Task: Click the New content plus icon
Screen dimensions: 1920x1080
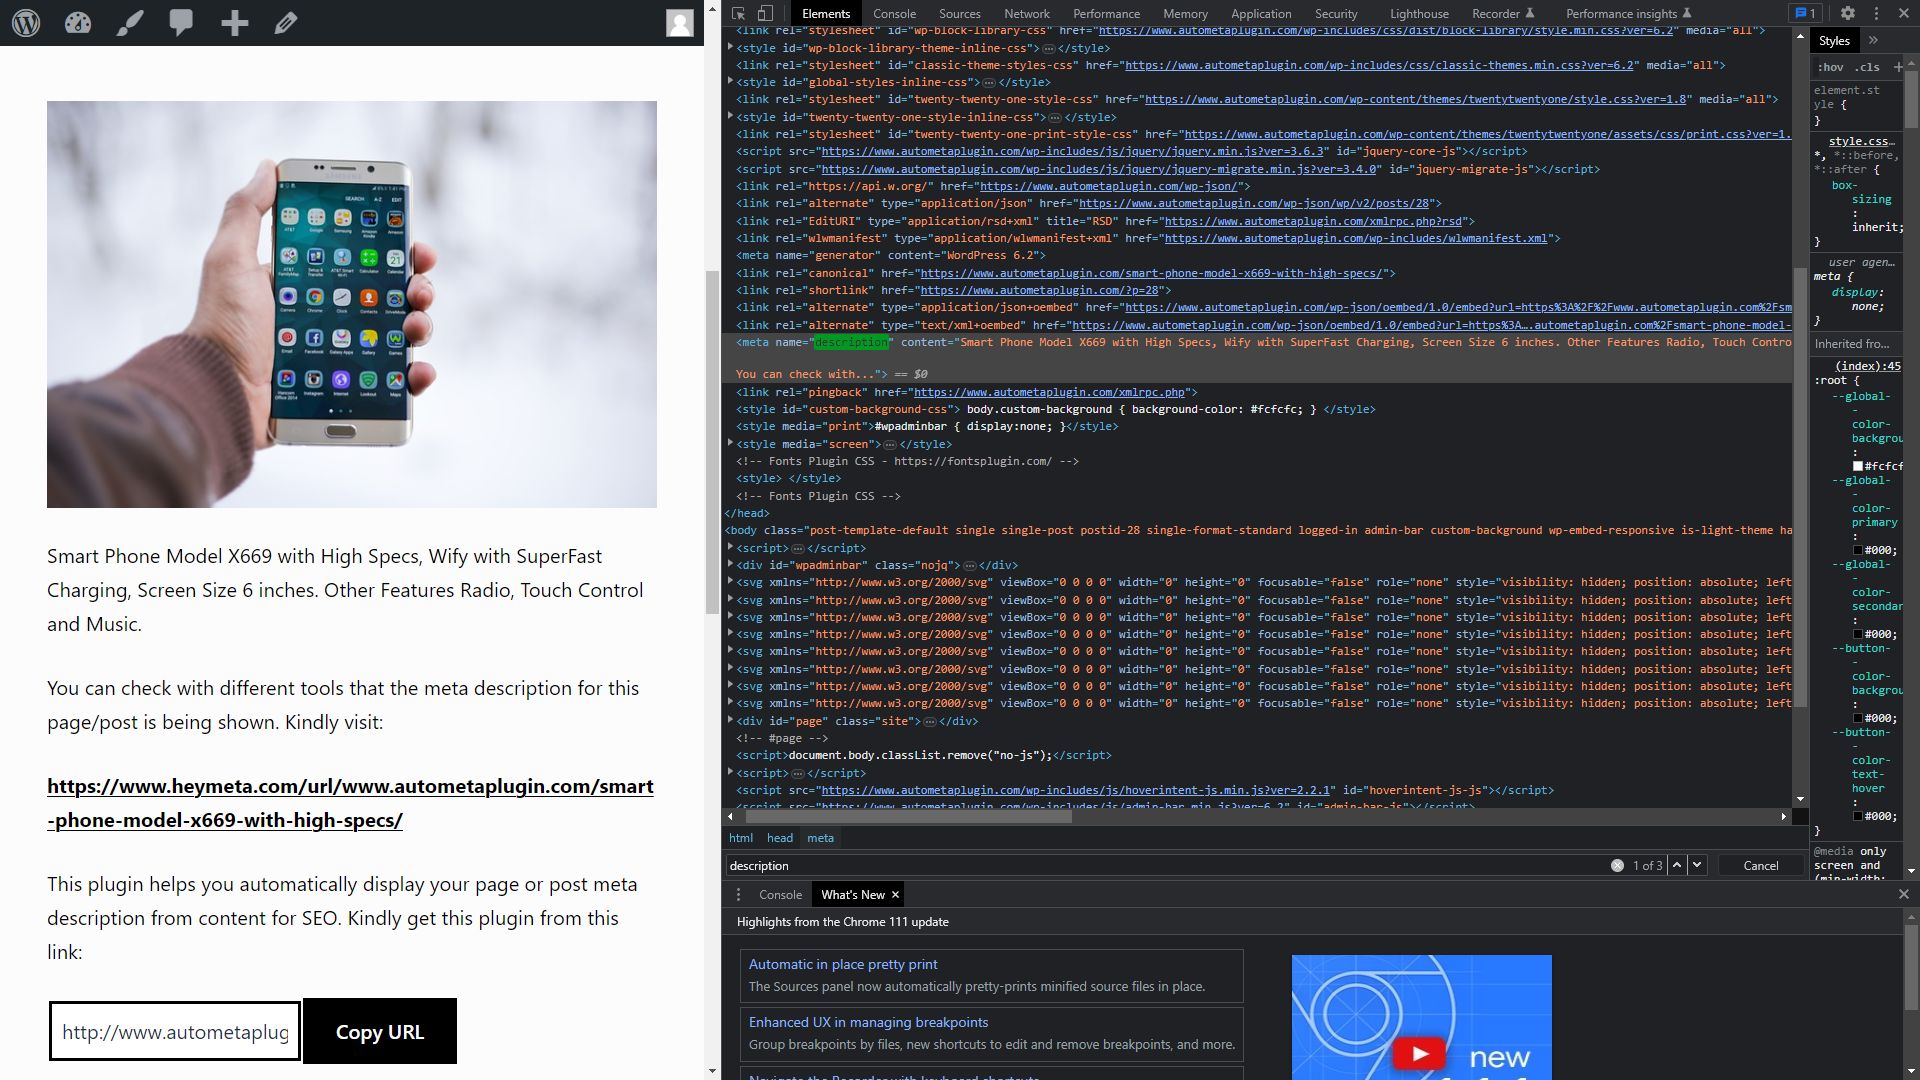Action: [x=234, y=23]
